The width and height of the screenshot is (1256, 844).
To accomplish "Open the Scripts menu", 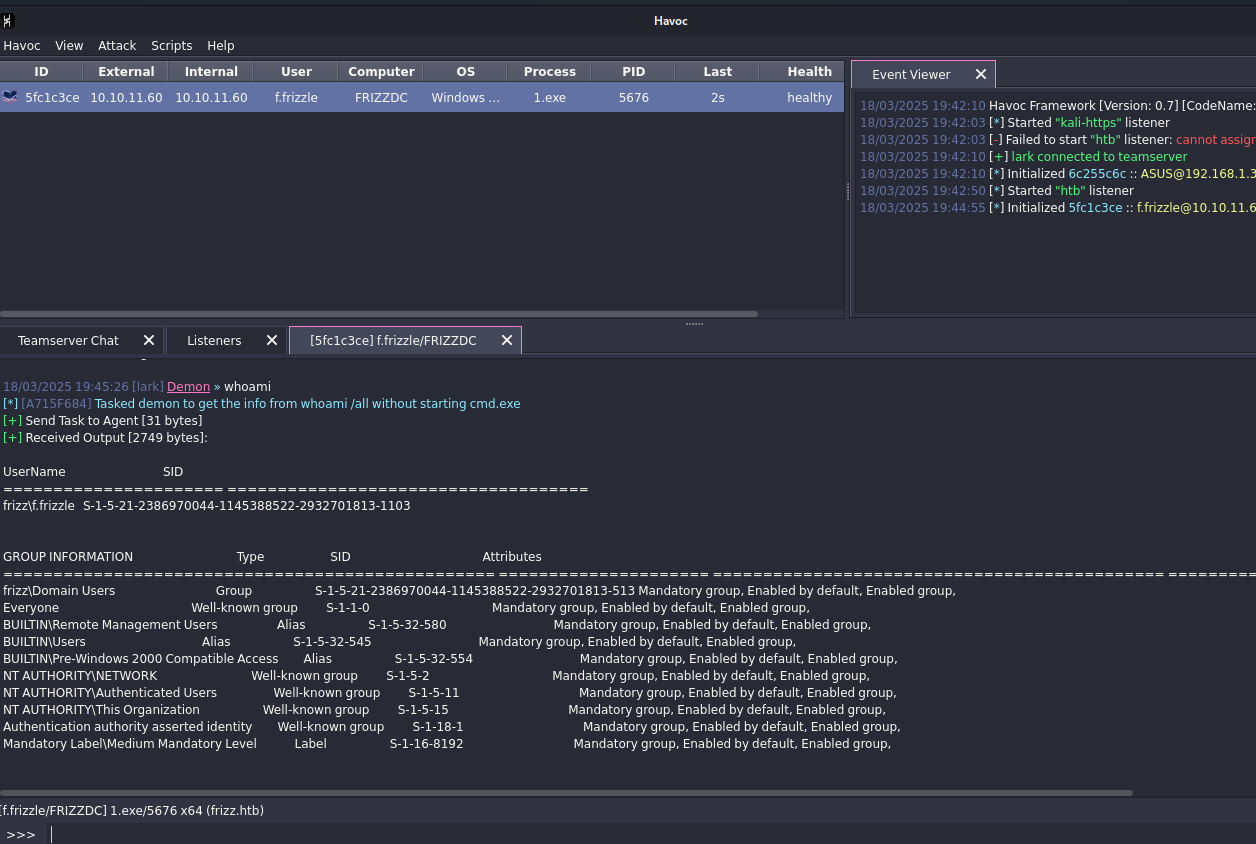I will [171, 45].
